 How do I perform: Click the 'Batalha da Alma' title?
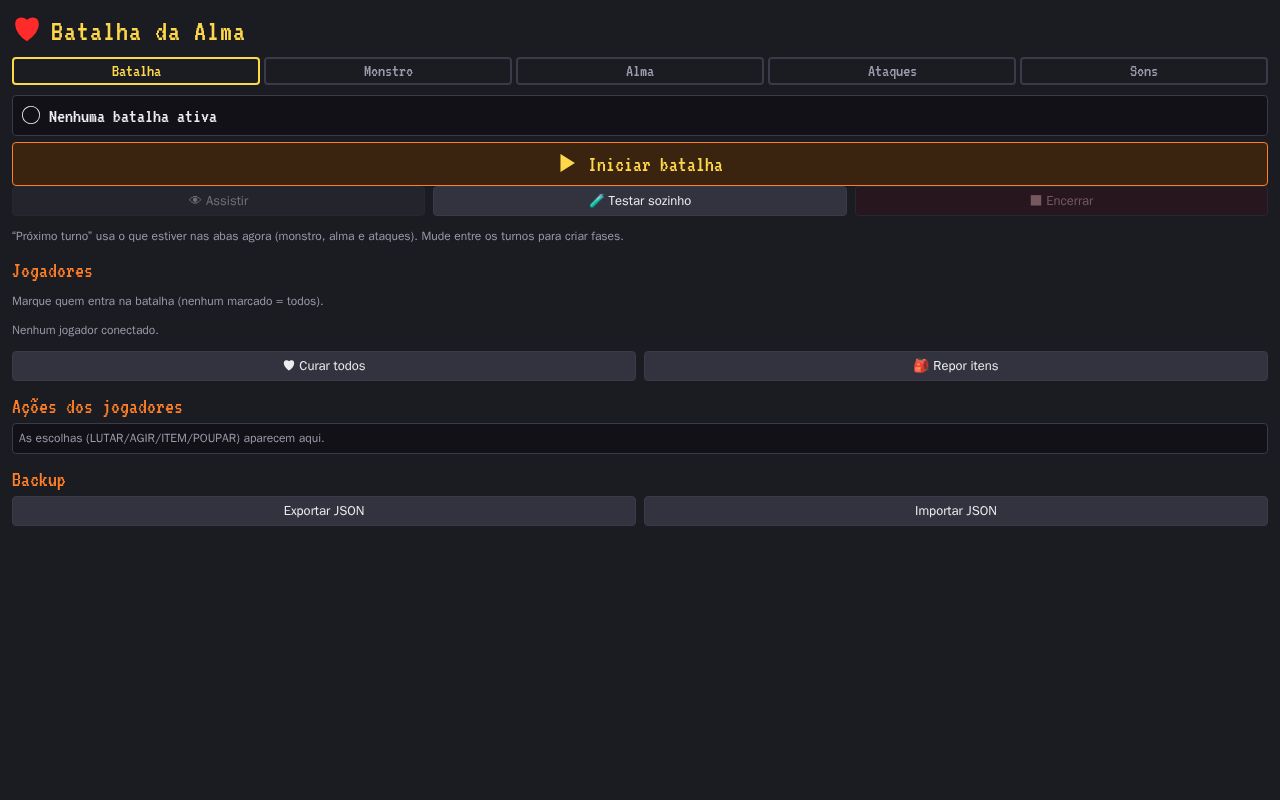(x=148, y=32)
